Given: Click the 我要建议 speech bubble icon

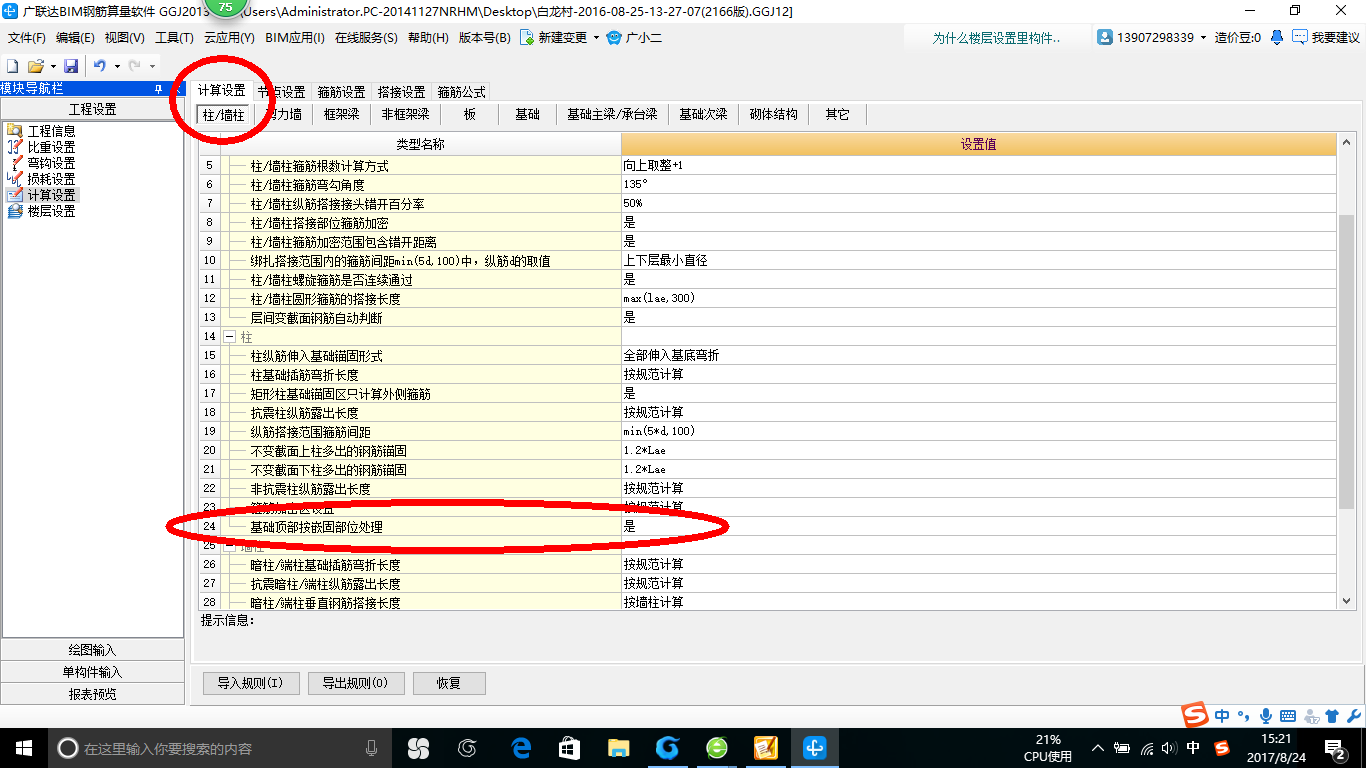Looking at the screenshot, I should (x=1300, y=37).
